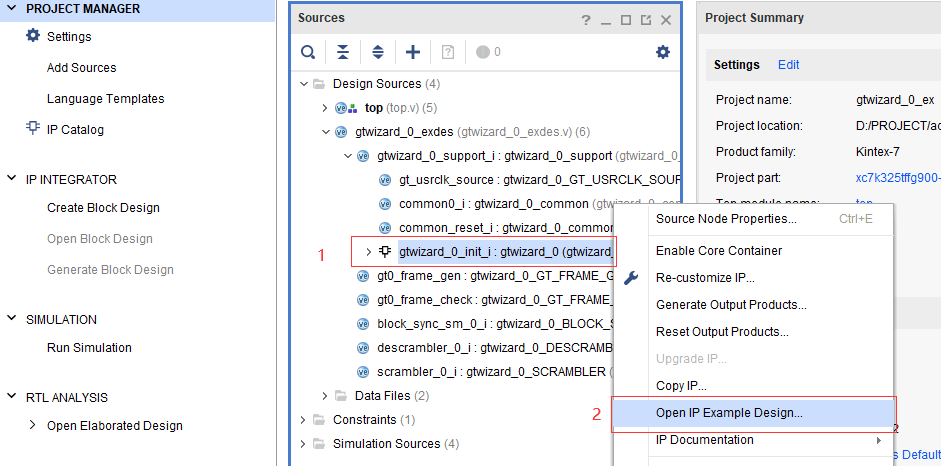Float the Sources panel with the popout icon

646,20
